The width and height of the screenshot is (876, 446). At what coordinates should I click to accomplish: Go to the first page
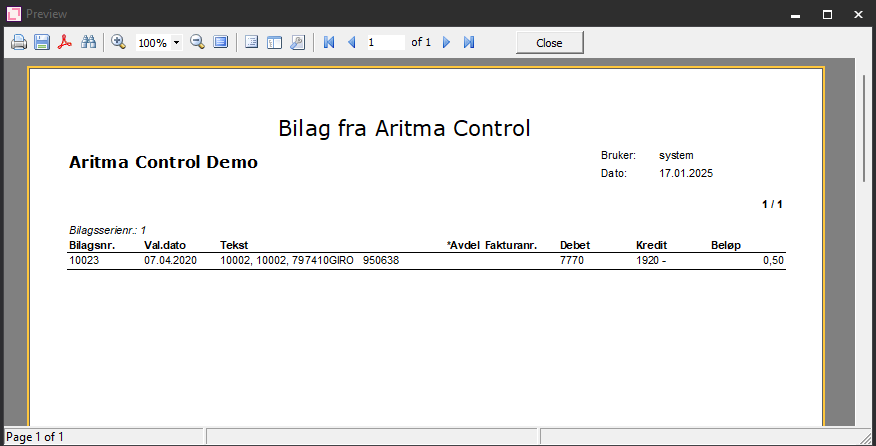click(329, 43)
